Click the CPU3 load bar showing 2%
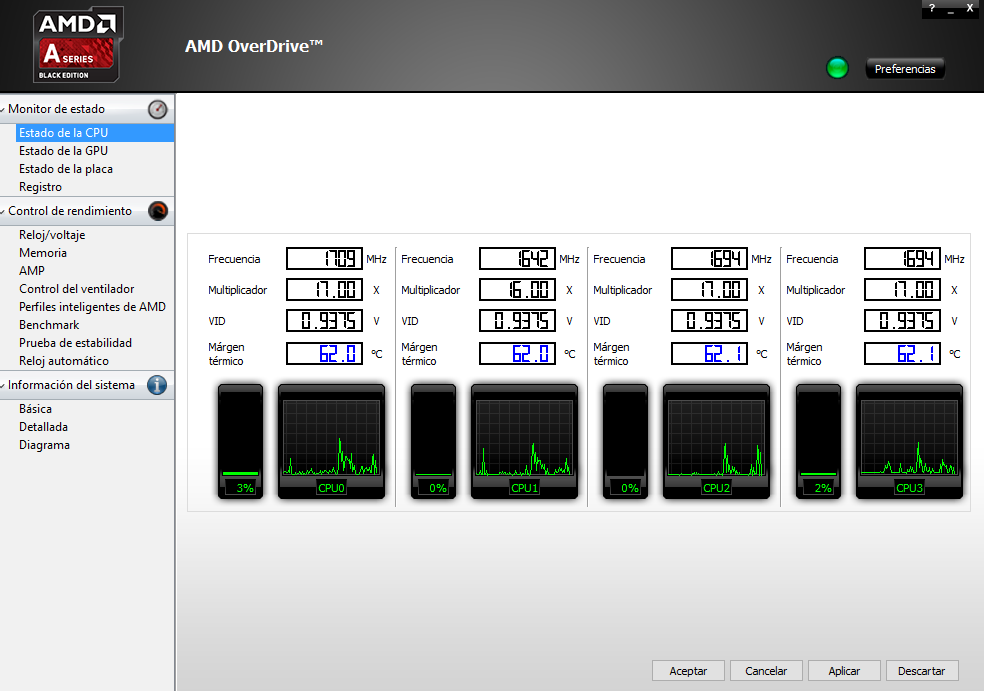The width and height of the screenshot is (984, 691). click(x=818, y=442)
